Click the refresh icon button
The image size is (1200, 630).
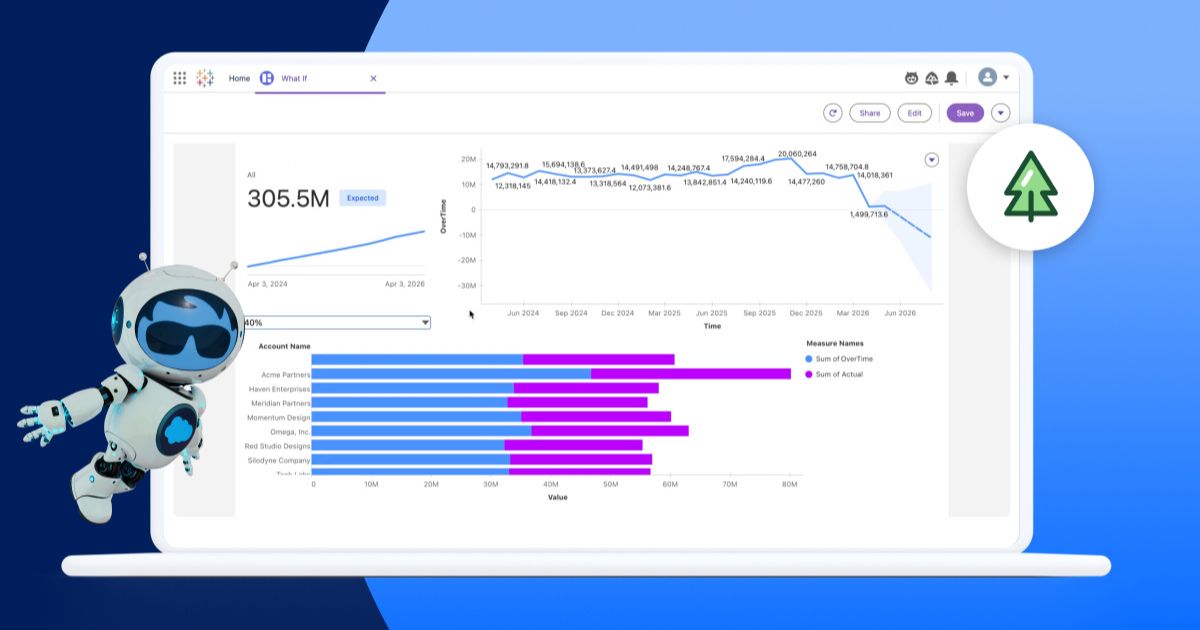click(x=832, y=113)
